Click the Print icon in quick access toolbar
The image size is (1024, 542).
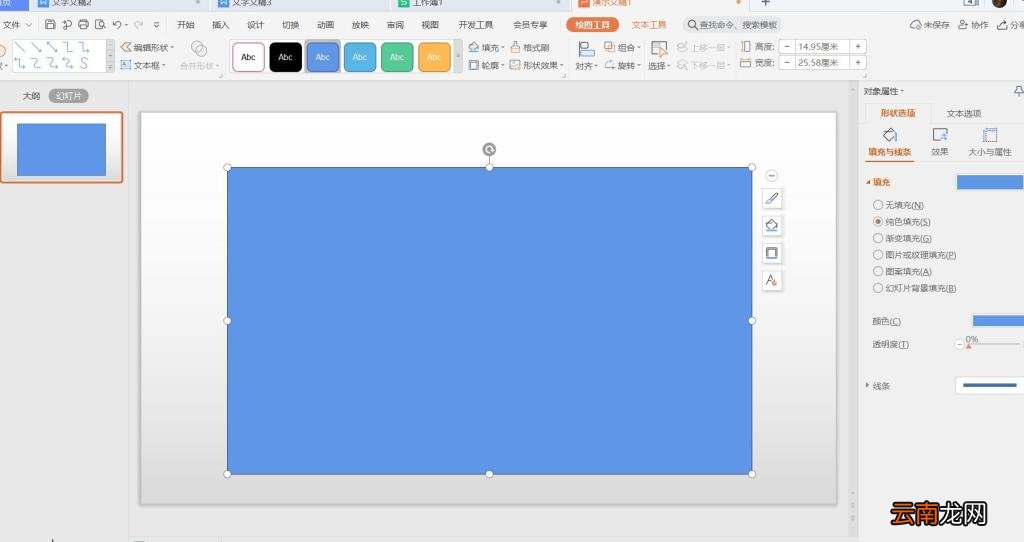click(x=83, y=25)
